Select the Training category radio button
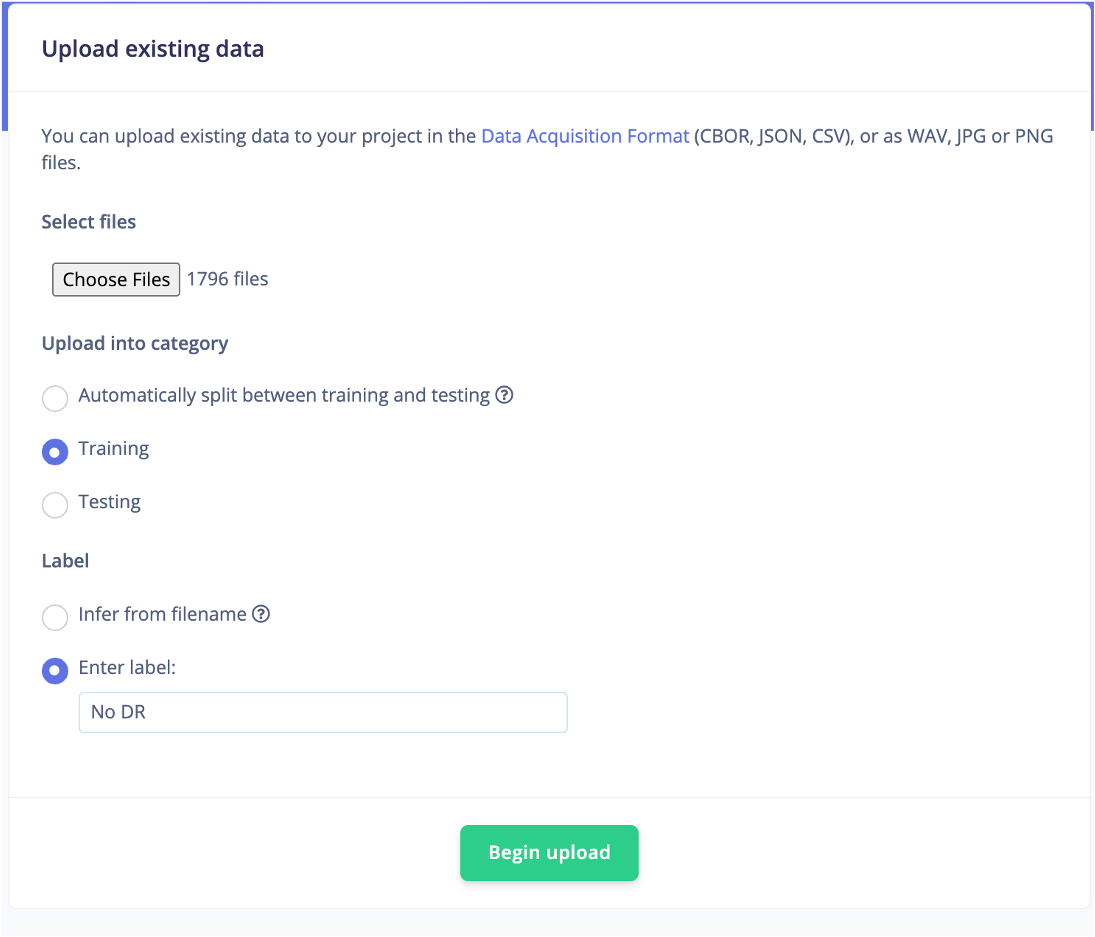The width and height of the screenshot is (1095, 937). (55, 452)
